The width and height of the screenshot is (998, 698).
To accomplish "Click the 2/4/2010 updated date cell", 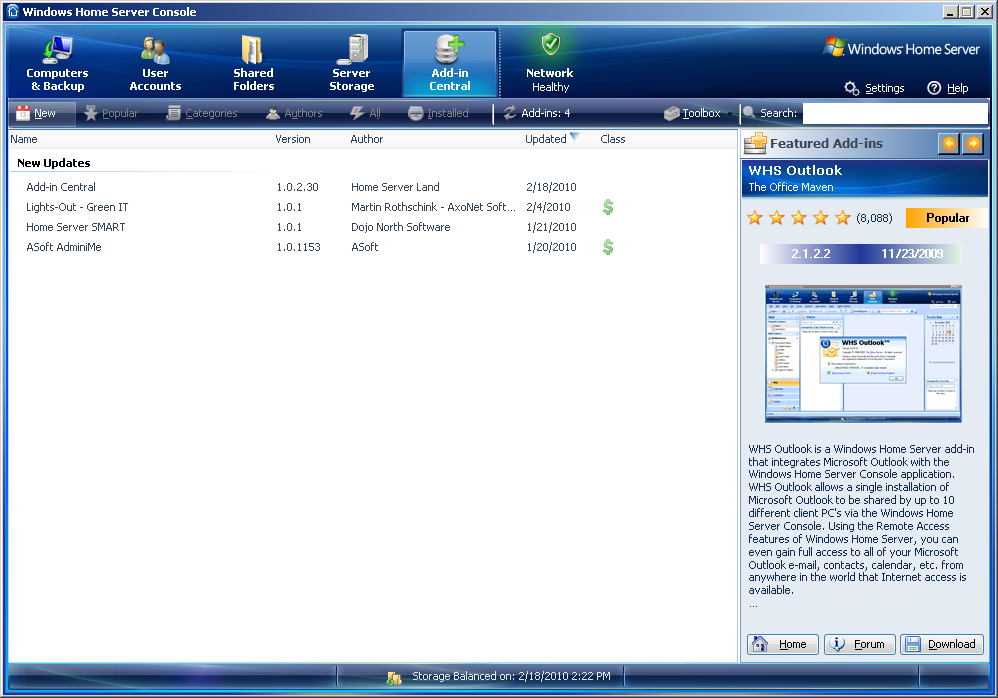I will tap(548, 207).
